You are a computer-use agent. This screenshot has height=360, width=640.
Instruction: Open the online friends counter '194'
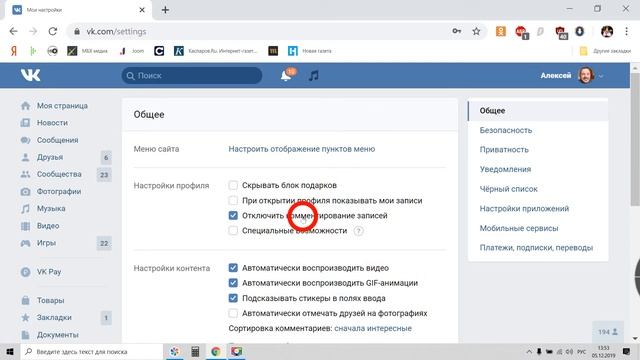(x=608, y=332)
